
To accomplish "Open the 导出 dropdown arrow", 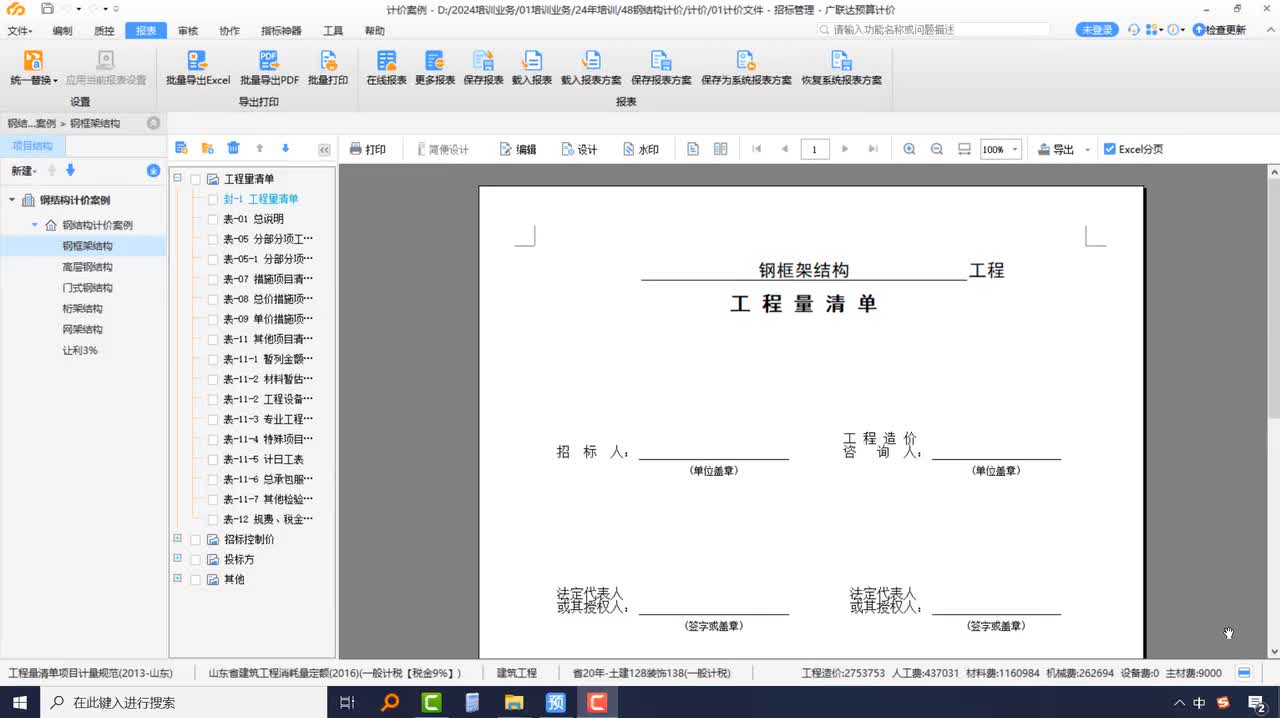I will 1088,150.
